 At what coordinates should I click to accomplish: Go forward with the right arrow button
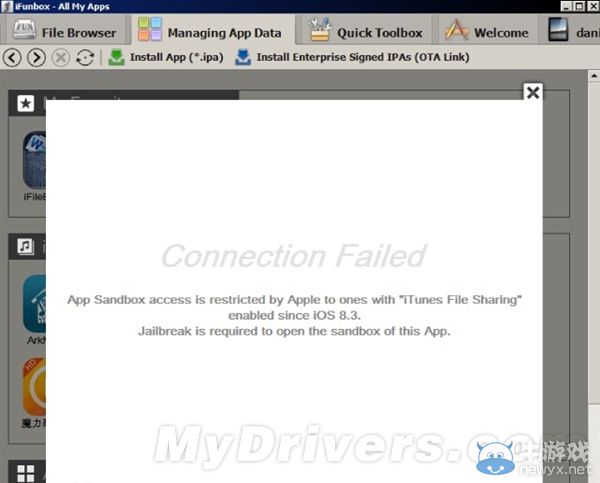click(x=36, y=58)
